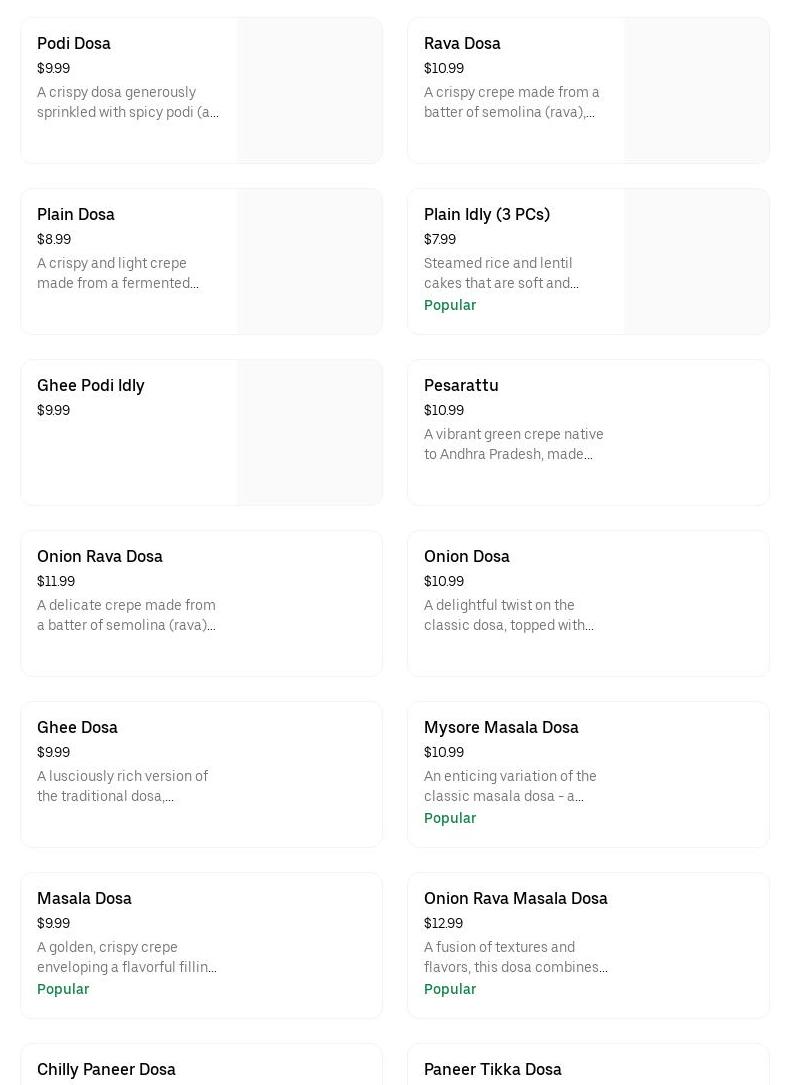The height and width of the screenshot is (1085, 804).
Task: Click the Ghee Podi Idly image placeholder
Action: tap(310, 432)
